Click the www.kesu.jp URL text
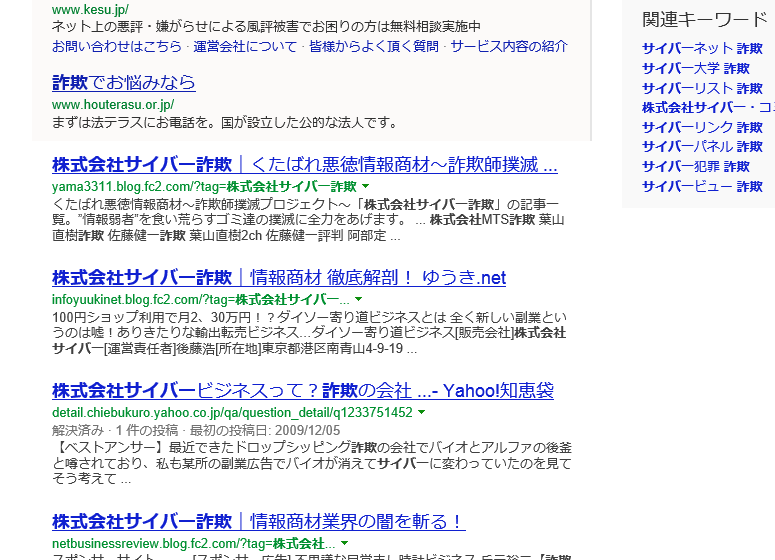Viewport: 775px width, 560px height. coord(90,9)
